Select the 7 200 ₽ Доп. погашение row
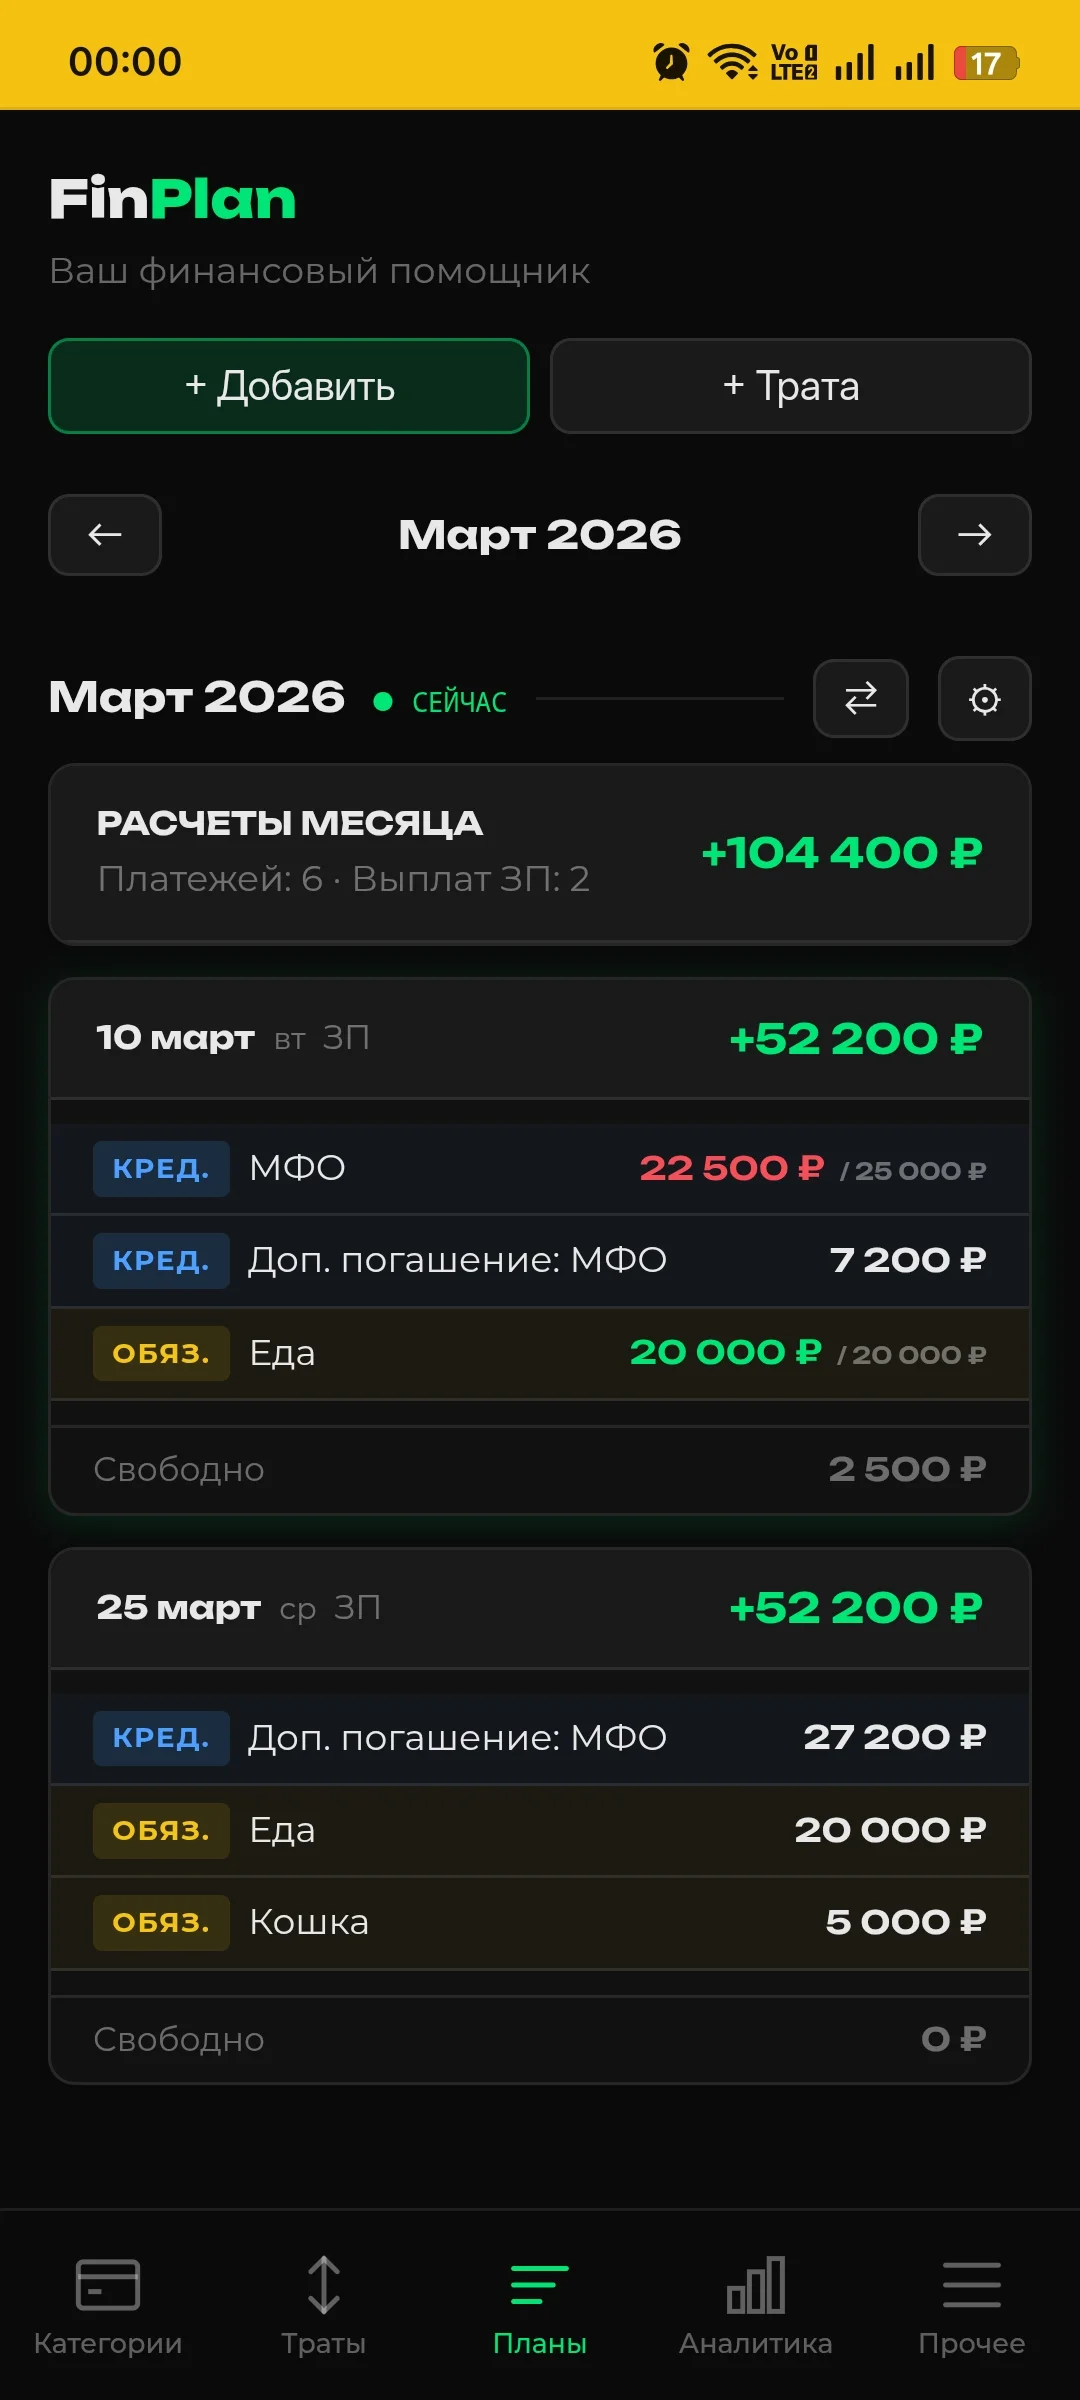 click(540, 1260)
